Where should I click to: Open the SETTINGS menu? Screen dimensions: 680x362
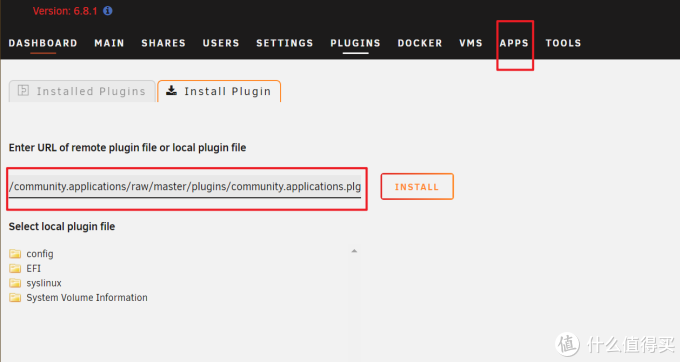284,43
